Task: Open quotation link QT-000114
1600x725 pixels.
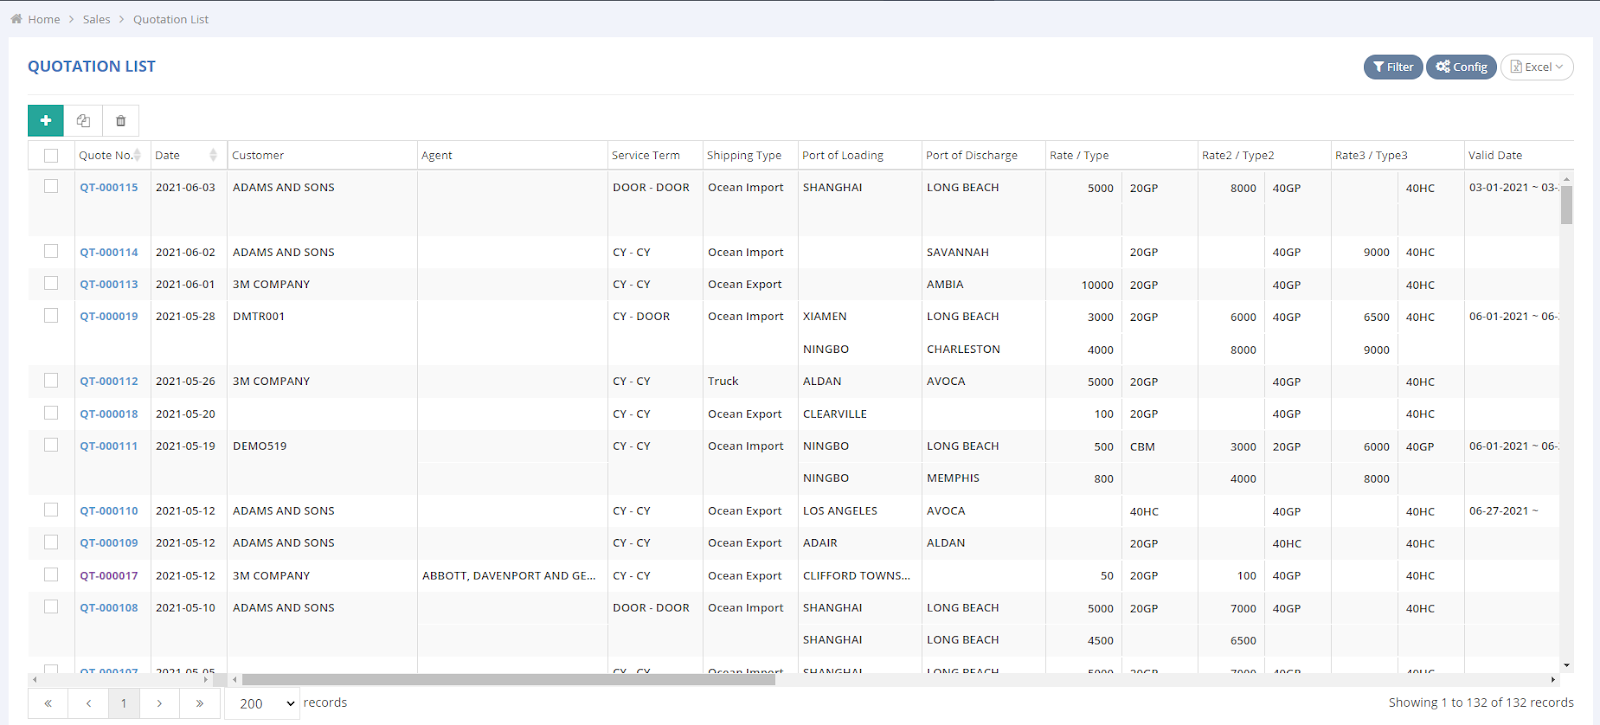Action: click(109, 252)
